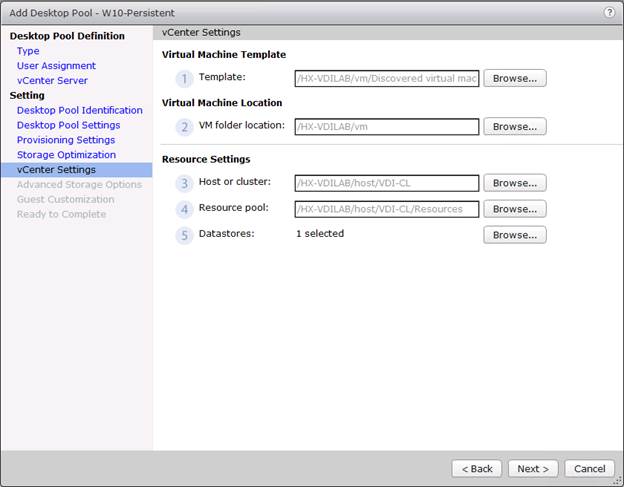
Task: Proceed with the Next button
Action: [x=533, y=469]
